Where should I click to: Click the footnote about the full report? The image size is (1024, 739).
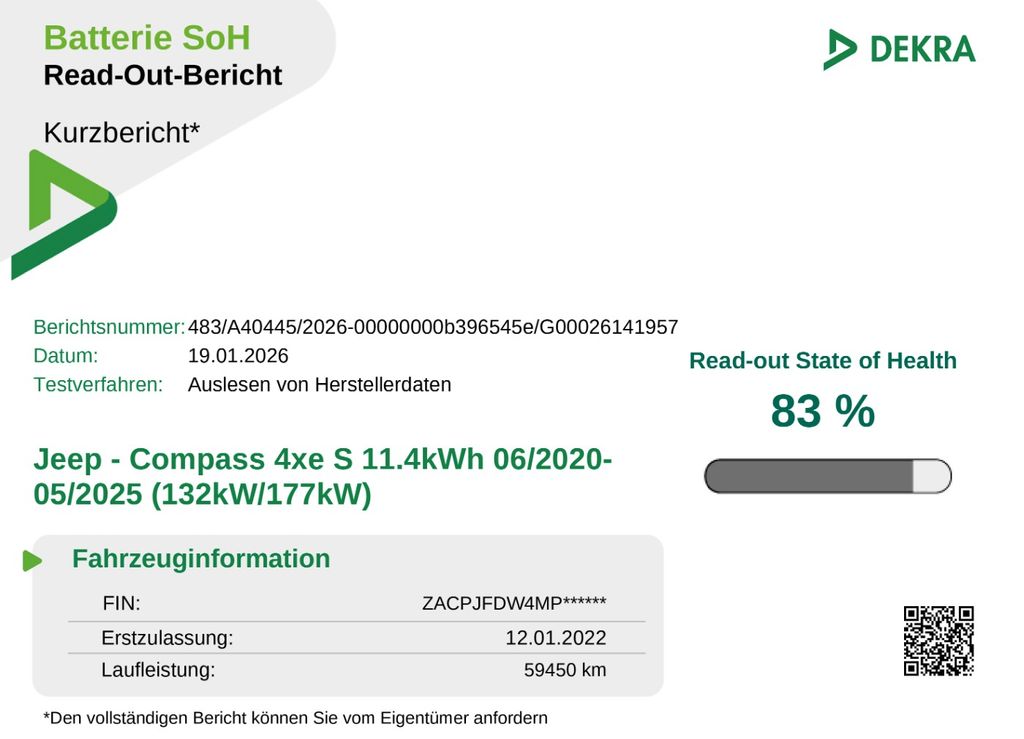pos(296,717)
